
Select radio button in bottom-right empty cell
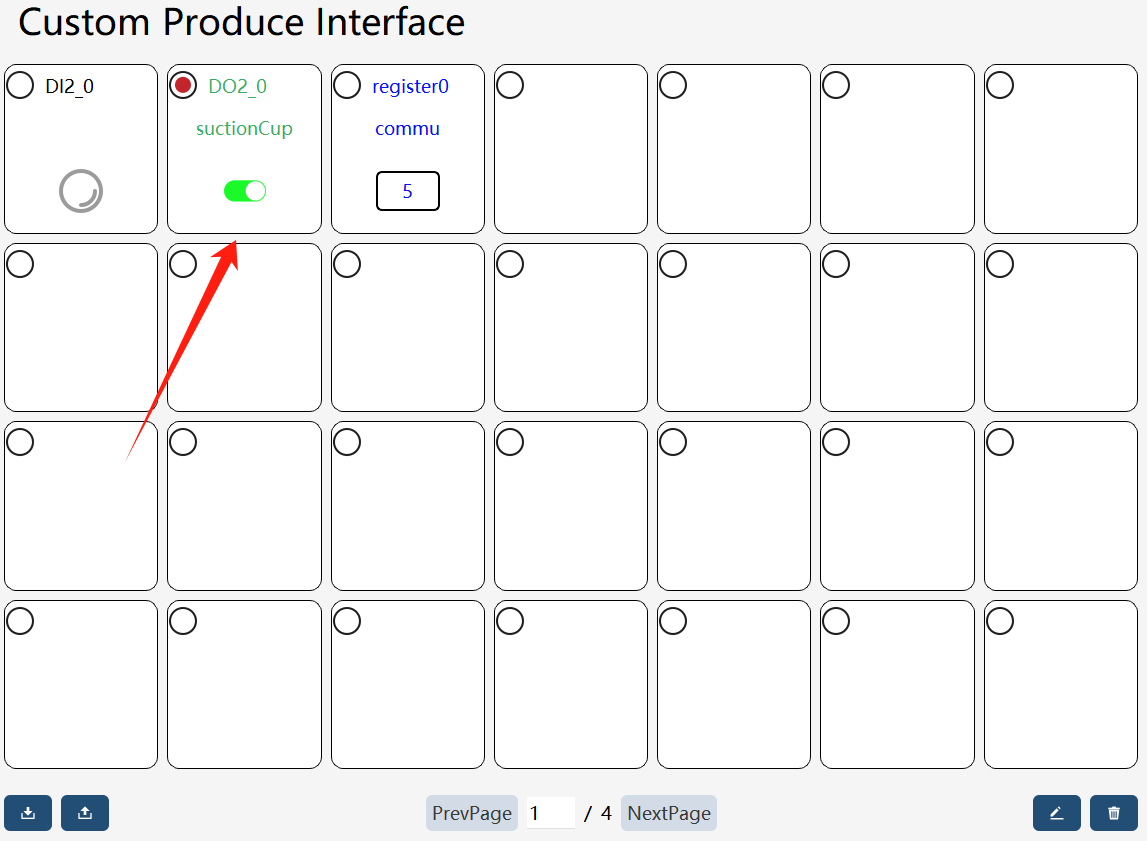point(1000,621)
